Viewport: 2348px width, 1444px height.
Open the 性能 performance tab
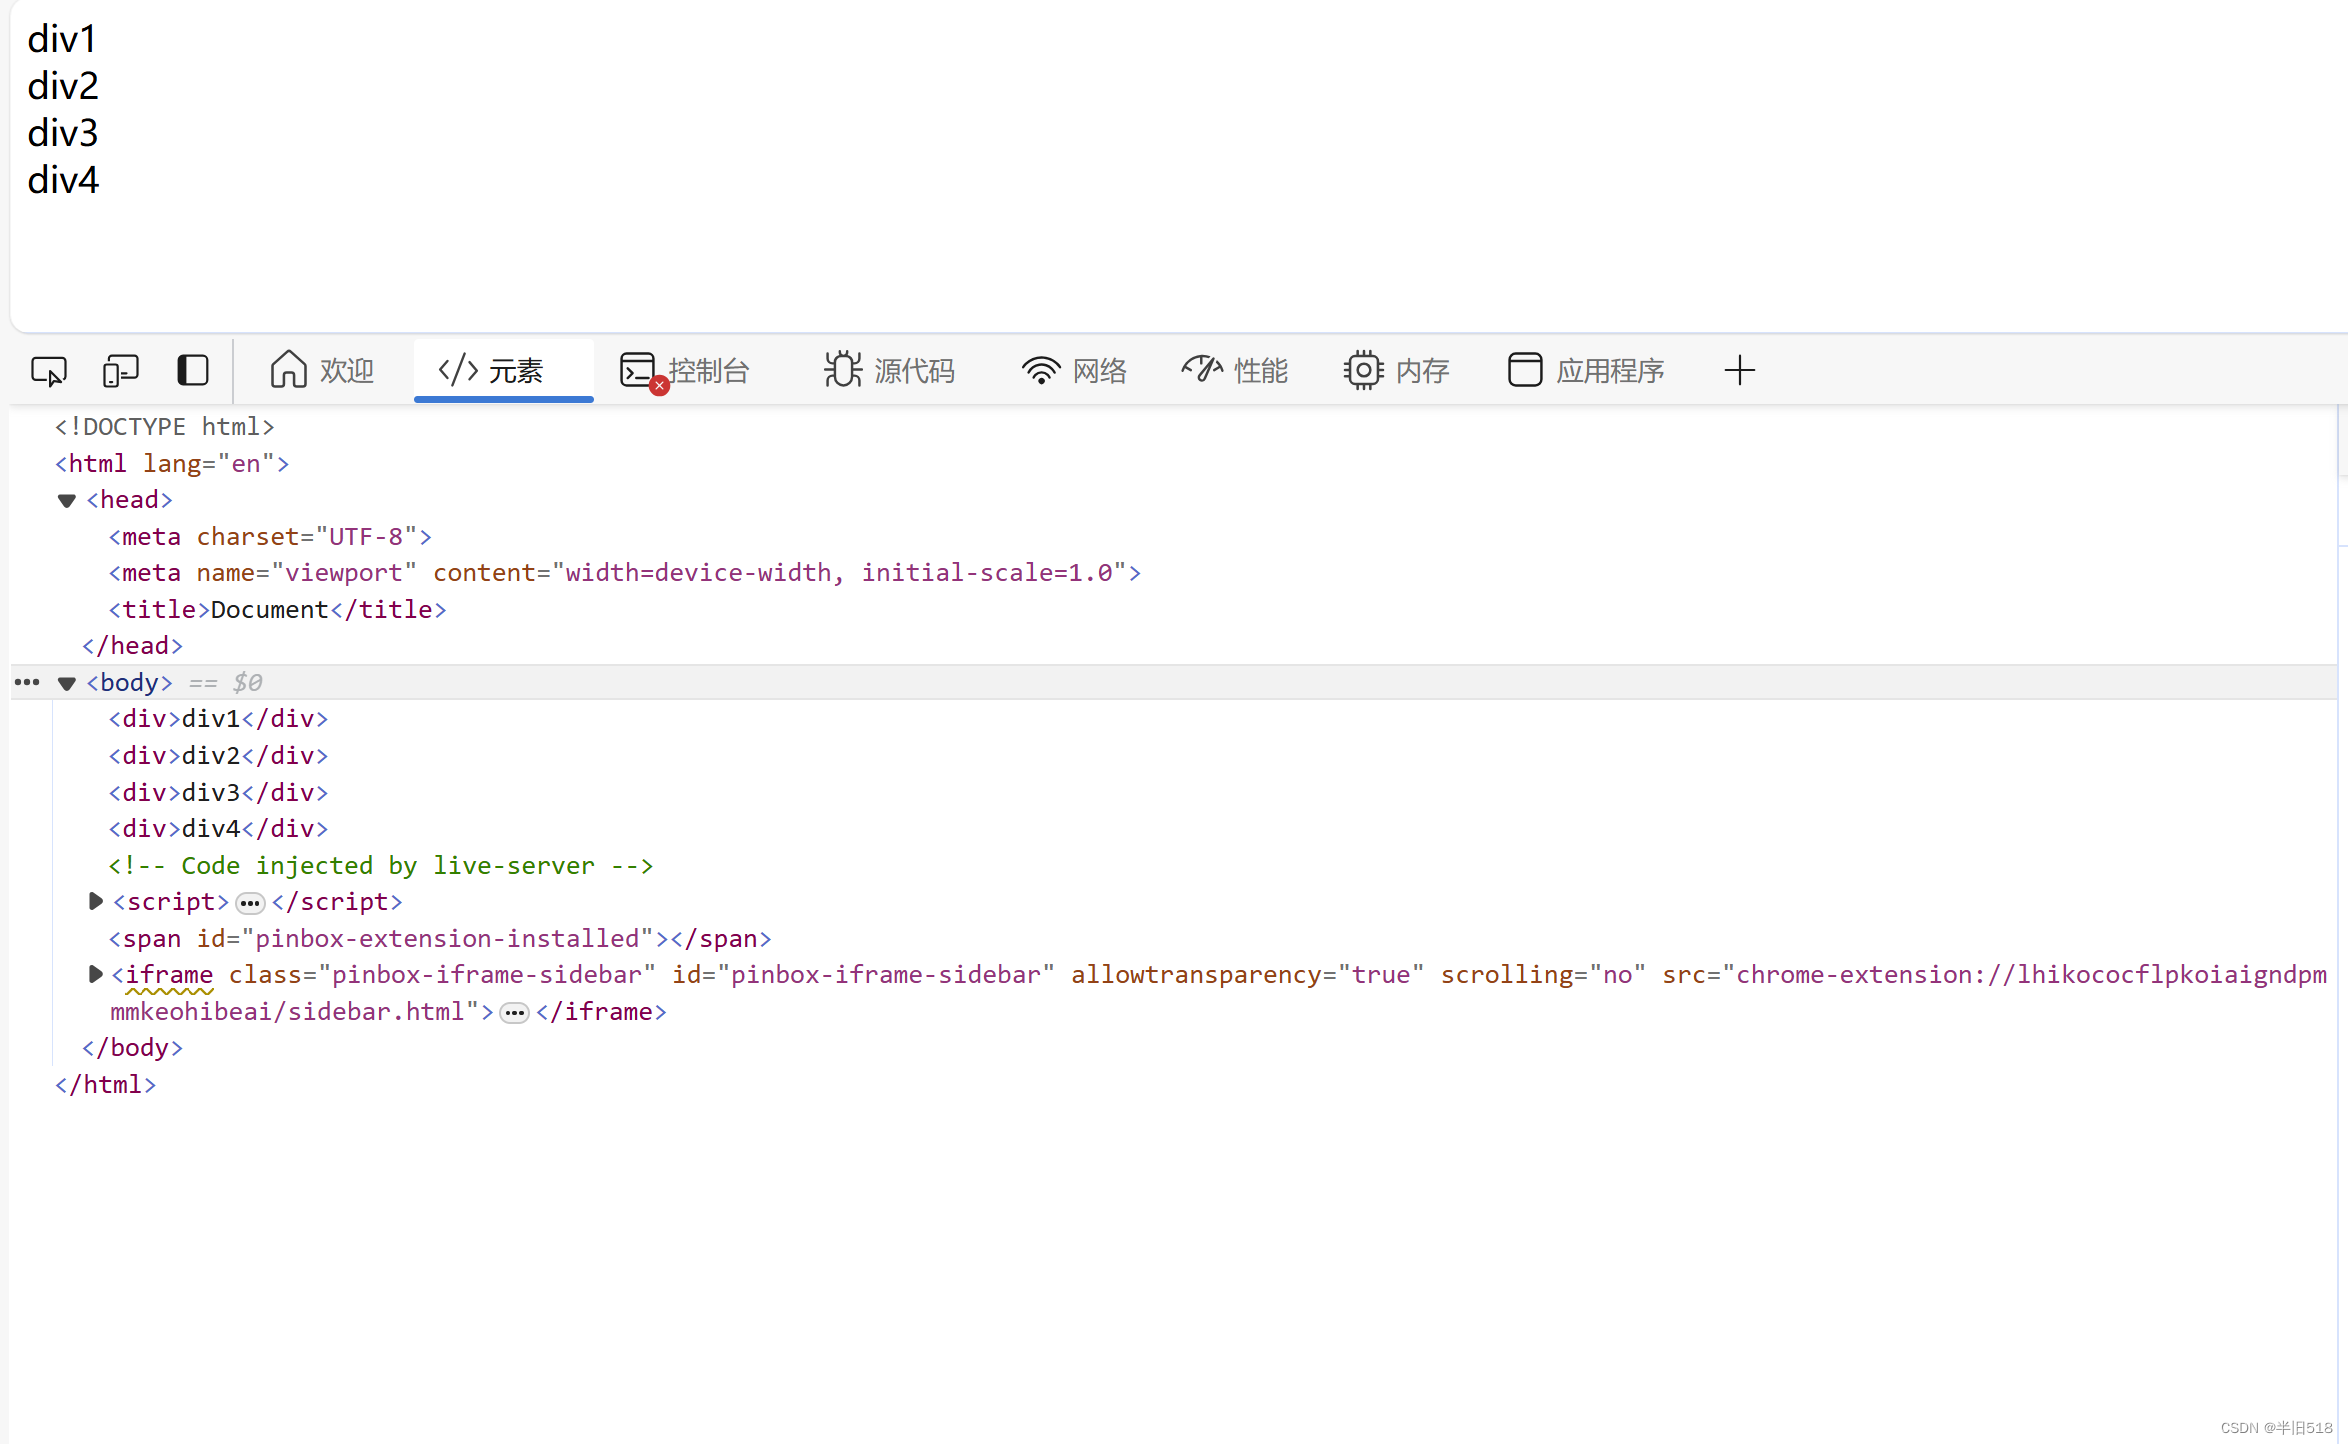pyautogui.click(x=1235, y=371)
